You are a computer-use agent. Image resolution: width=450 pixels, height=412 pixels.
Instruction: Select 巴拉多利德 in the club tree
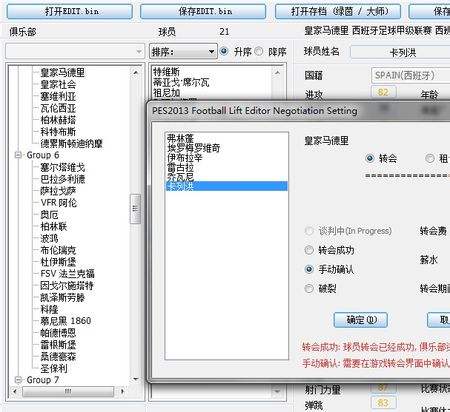pos(63,179)
